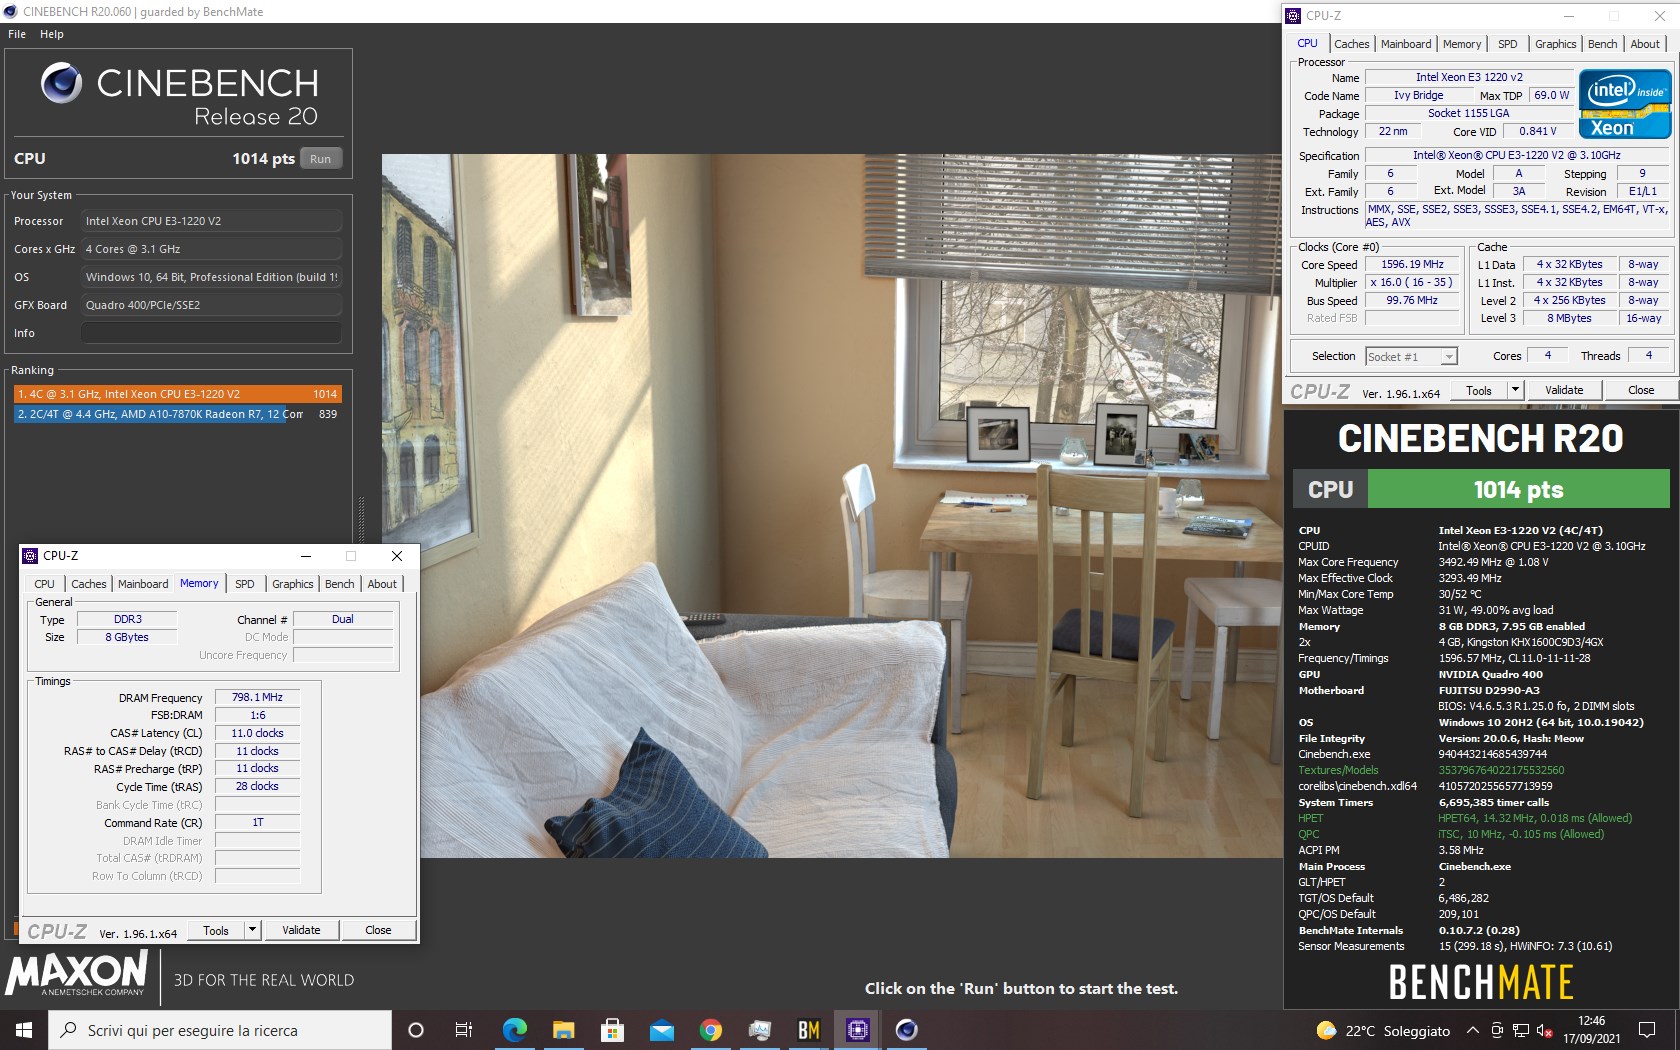Screen dimensions: 1680x1050
Task: Click Windows search box Scrivi qui
Action: coord(220,1030)
